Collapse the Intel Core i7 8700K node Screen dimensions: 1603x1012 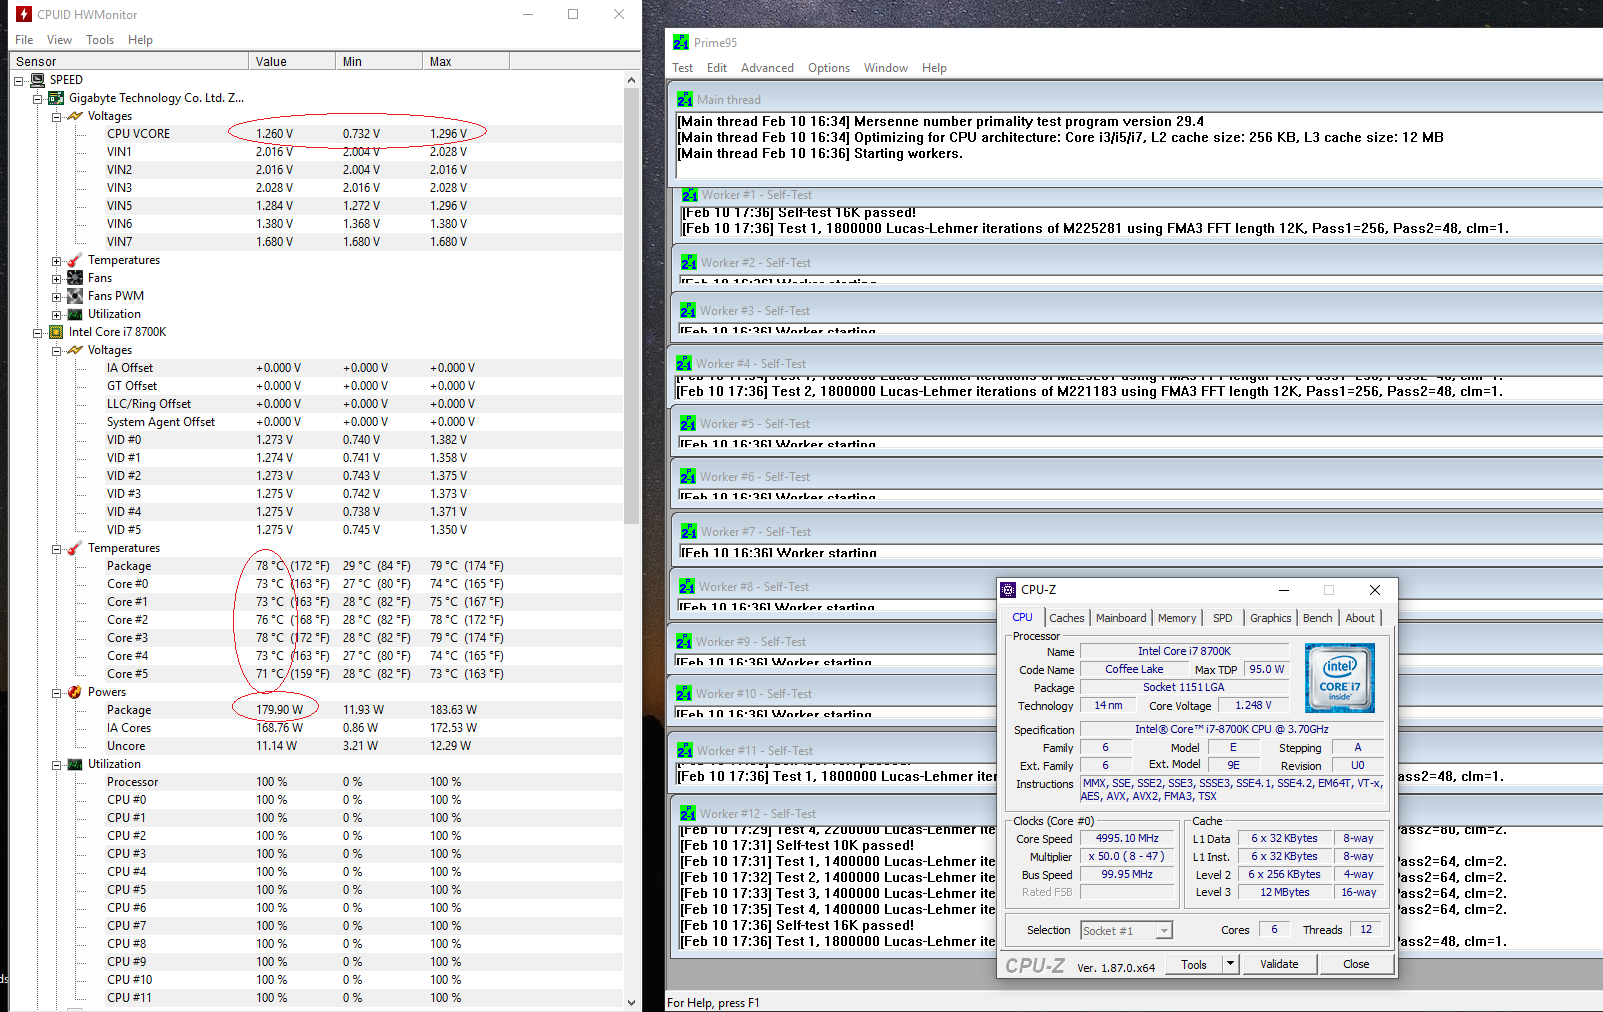(x=37, y=332)
